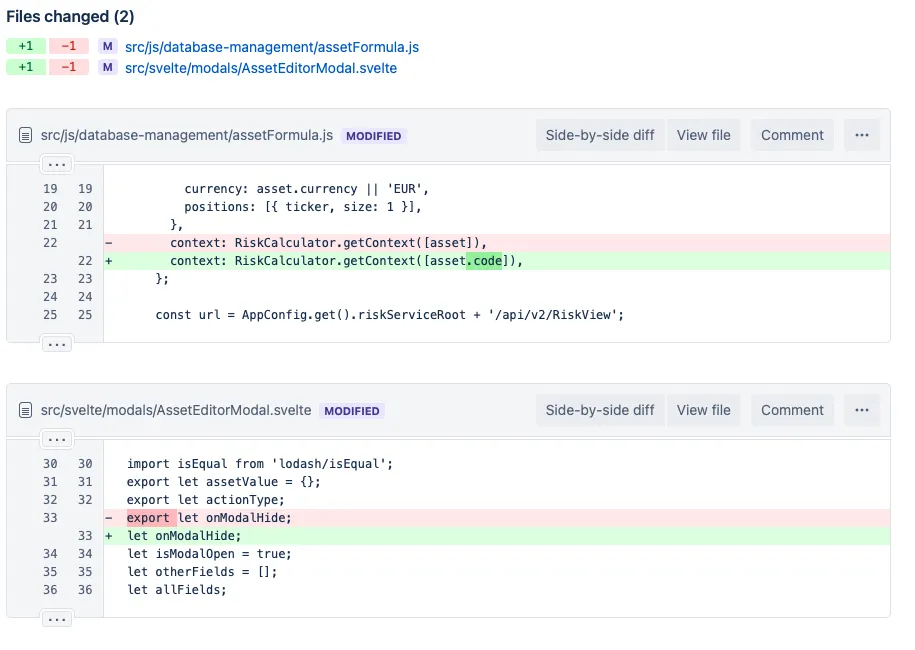Expand hidden lines below line 25

[x=58, y=343]
